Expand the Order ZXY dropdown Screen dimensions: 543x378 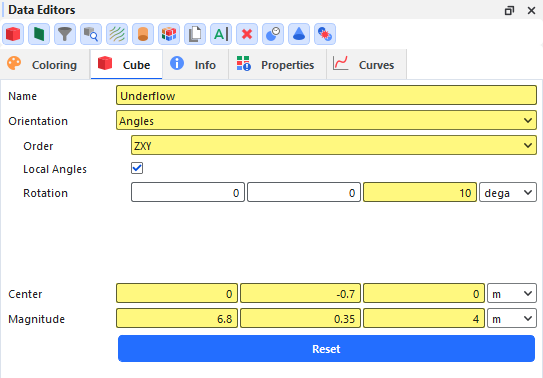334,145
